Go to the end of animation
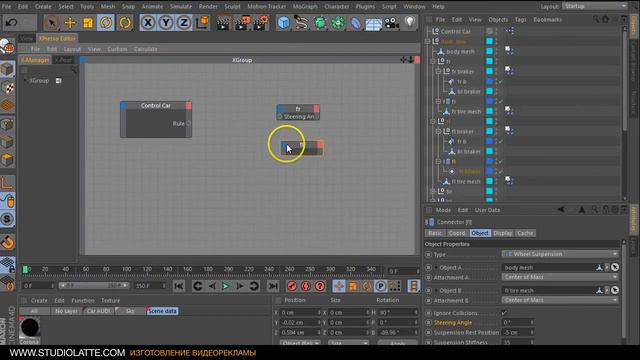The width and height of the screenshot is (640, 360). (x=273, y=286)
